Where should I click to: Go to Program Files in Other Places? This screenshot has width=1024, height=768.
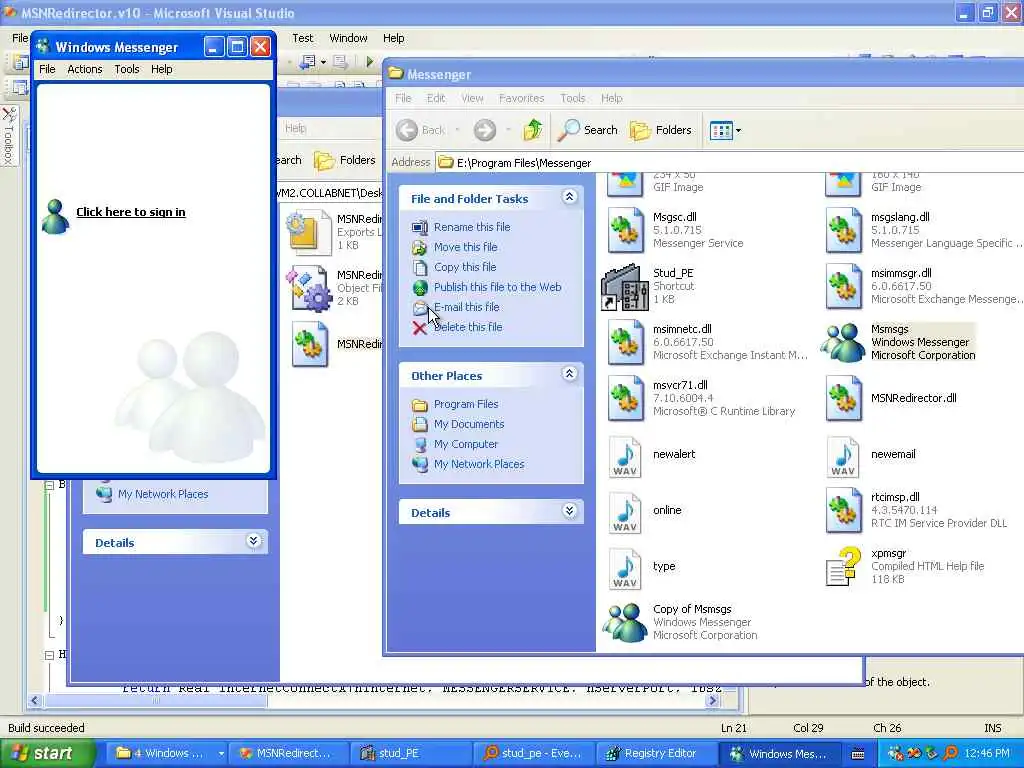point(466,404)
